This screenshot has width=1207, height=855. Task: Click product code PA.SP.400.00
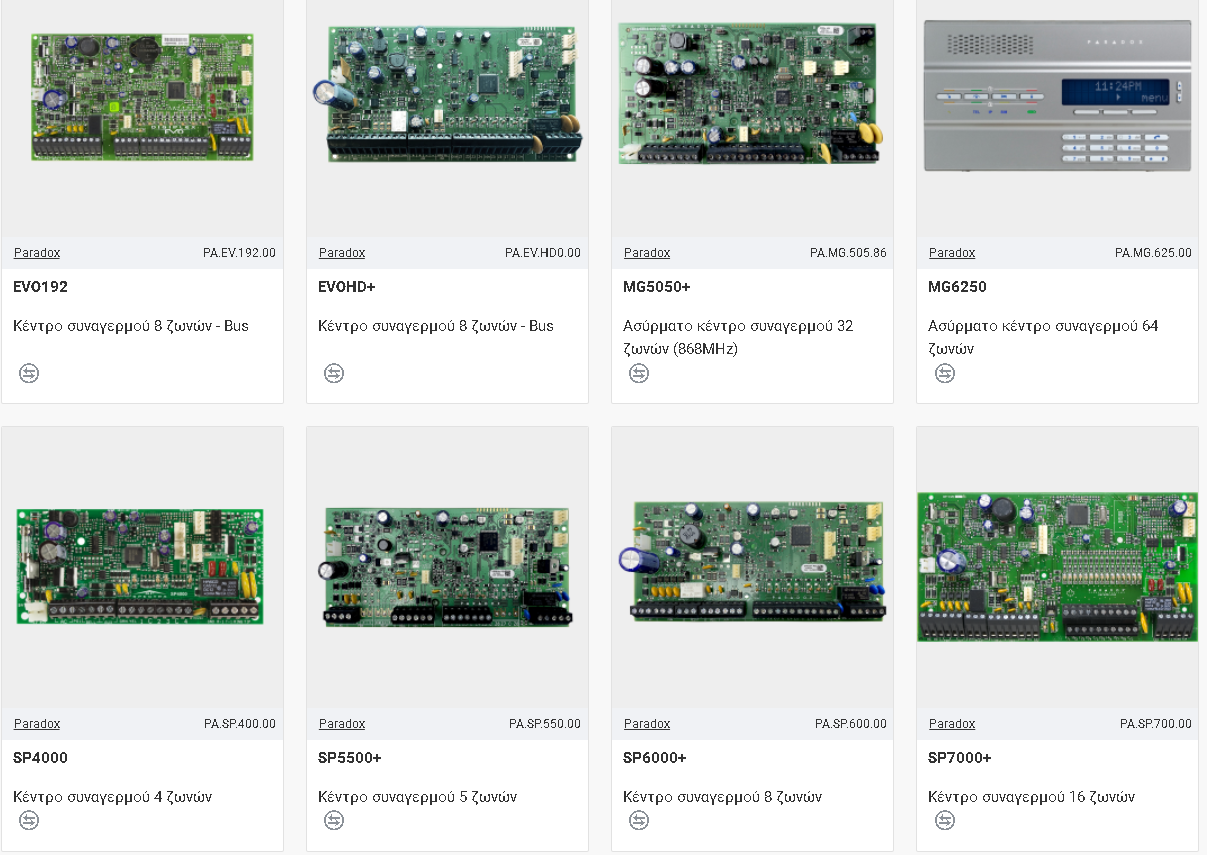pos(240,724)
